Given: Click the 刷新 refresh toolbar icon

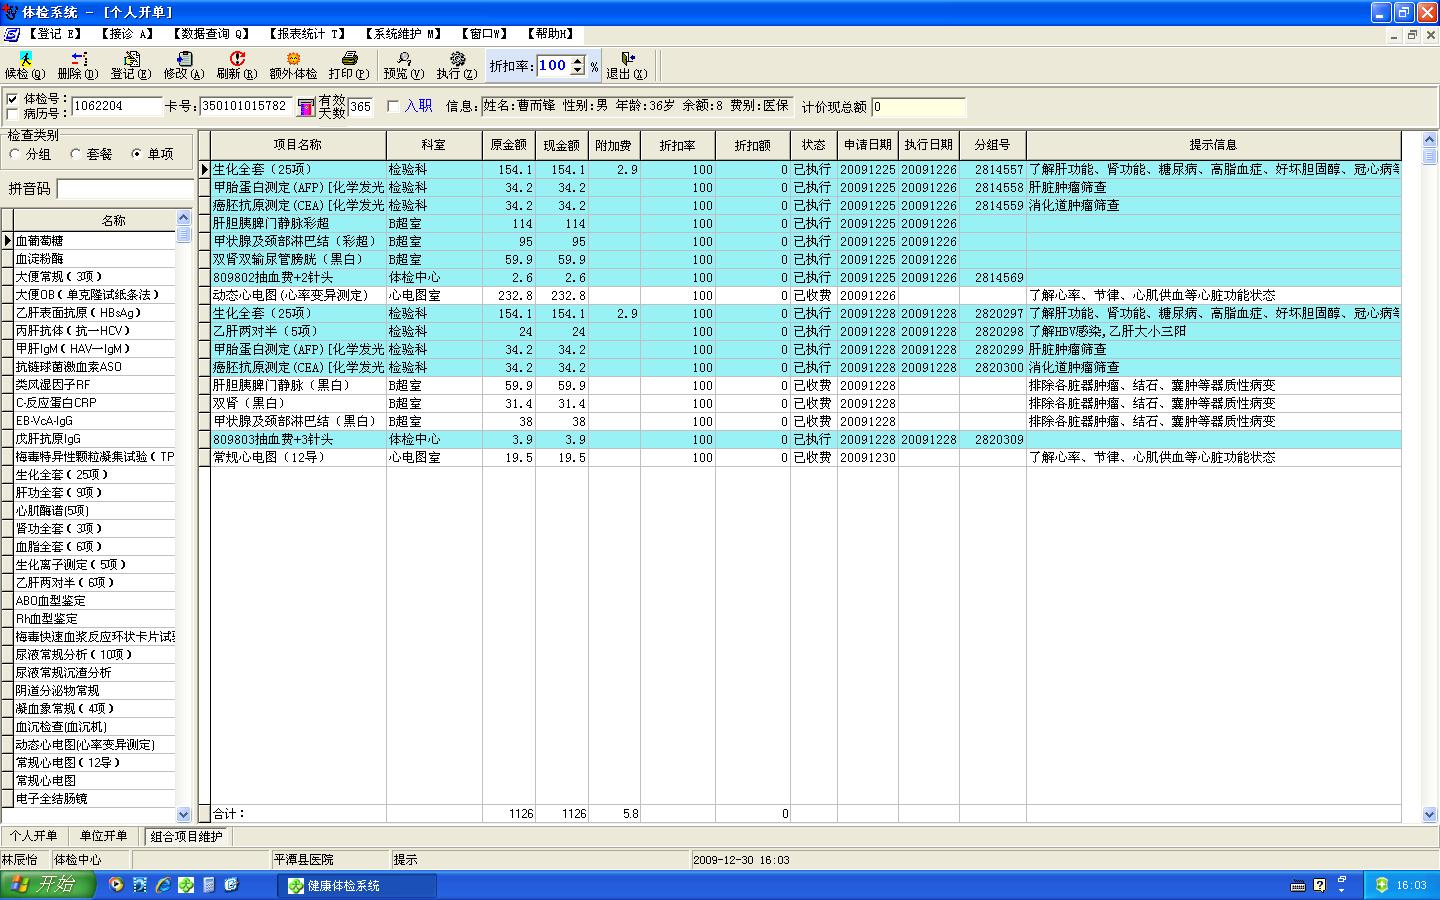Looking at the screenshot, I should 237,60.
